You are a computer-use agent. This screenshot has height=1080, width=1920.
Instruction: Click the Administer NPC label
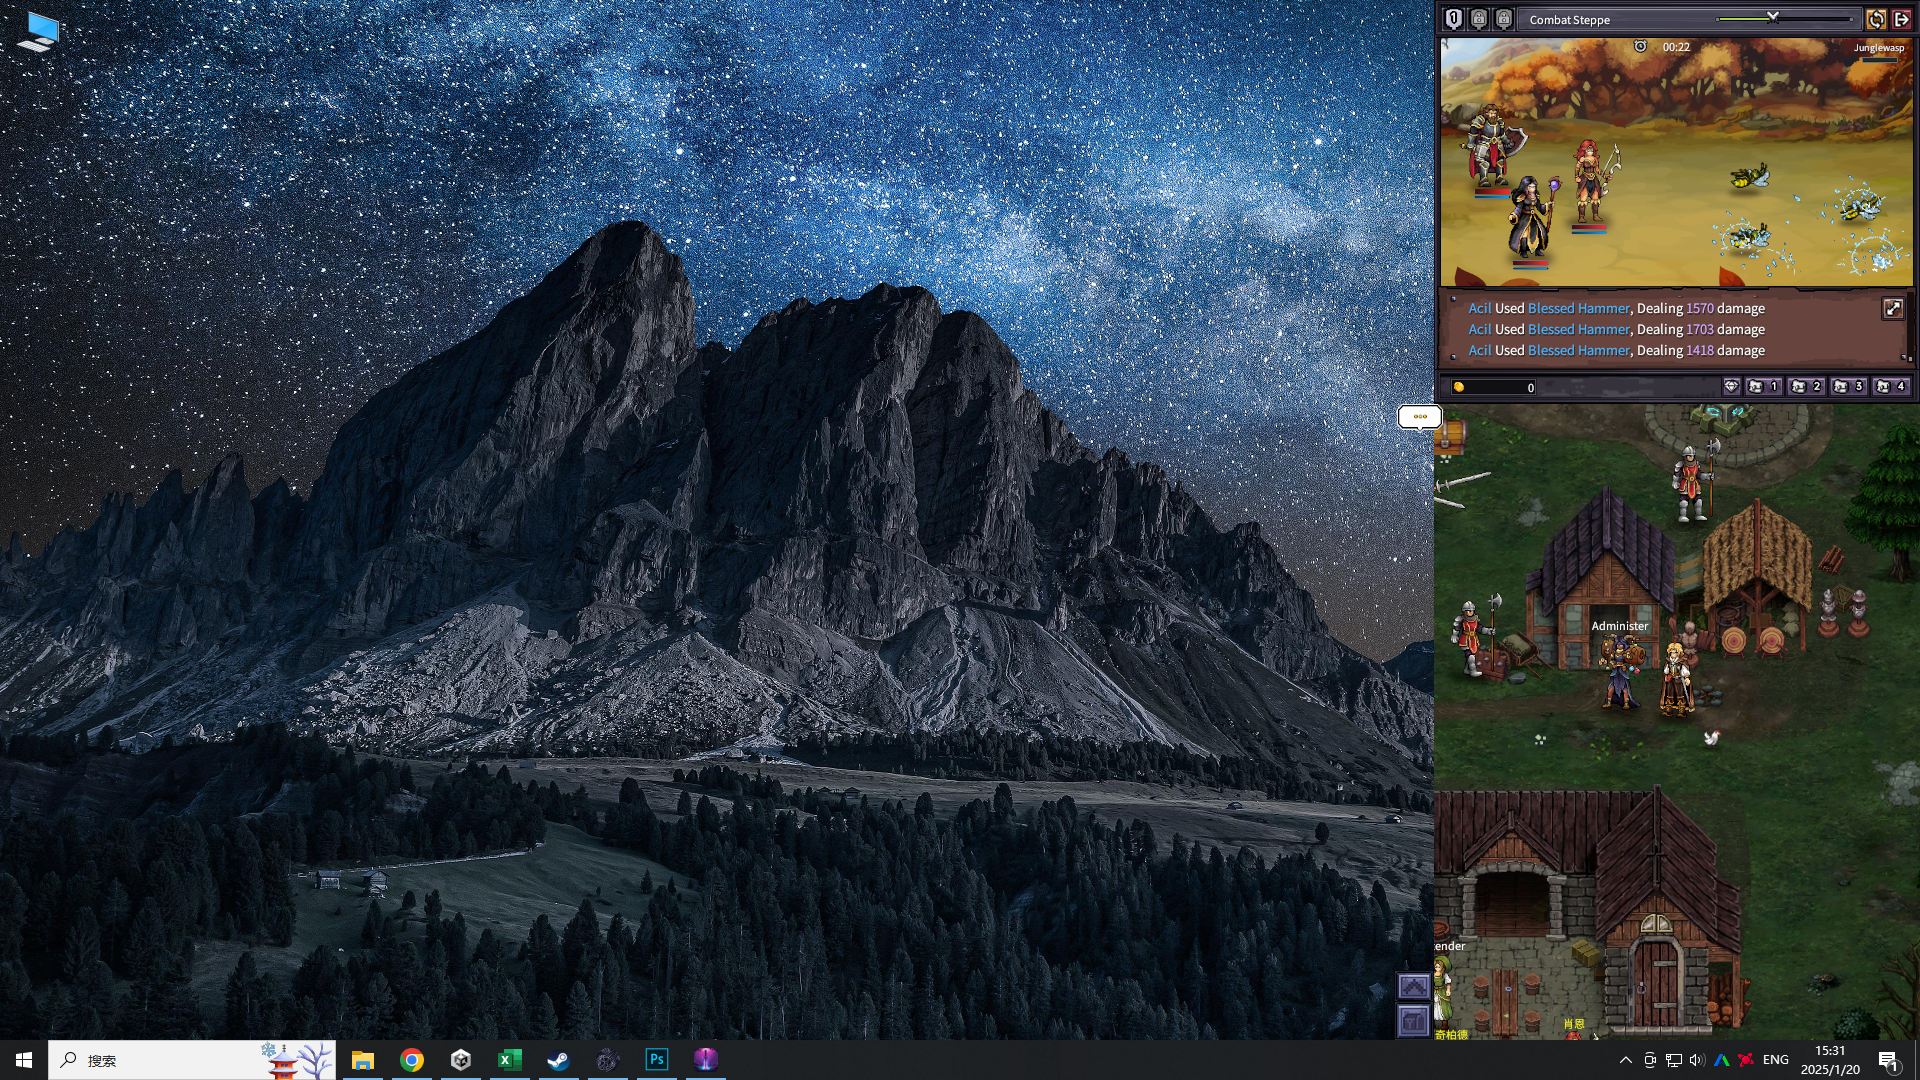(x=1619, y=626)
